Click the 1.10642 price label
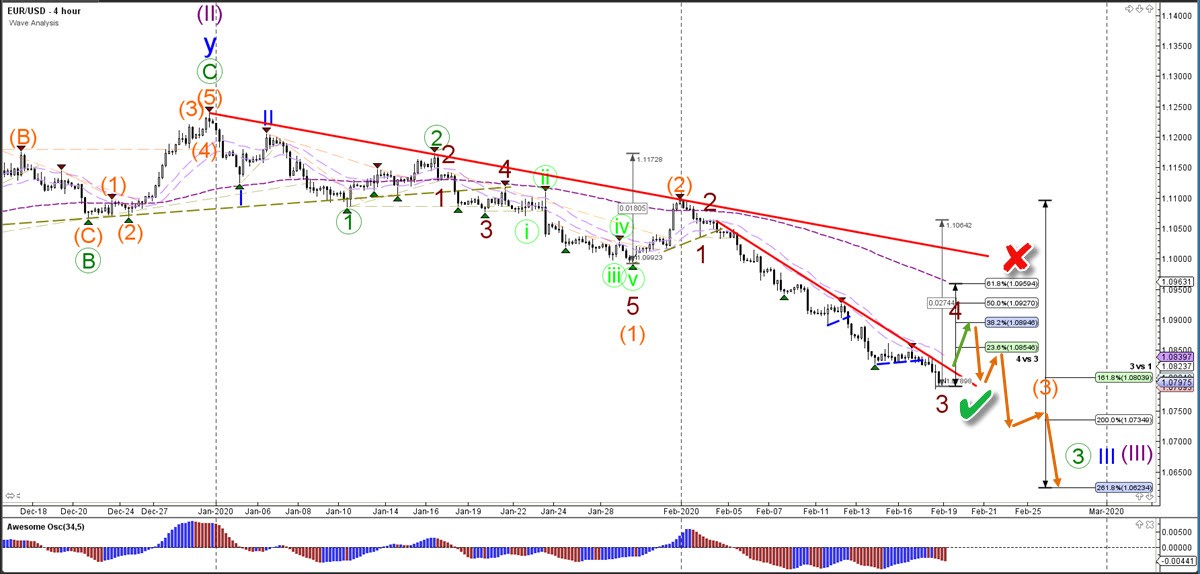The height and width of the screenshot is (574, 1200). tap(961, 225)
